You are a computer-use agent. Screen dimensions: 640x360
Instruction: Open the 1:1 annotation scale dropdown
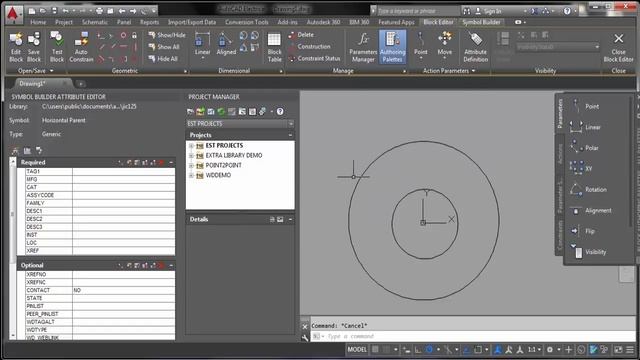pos(534,349)
